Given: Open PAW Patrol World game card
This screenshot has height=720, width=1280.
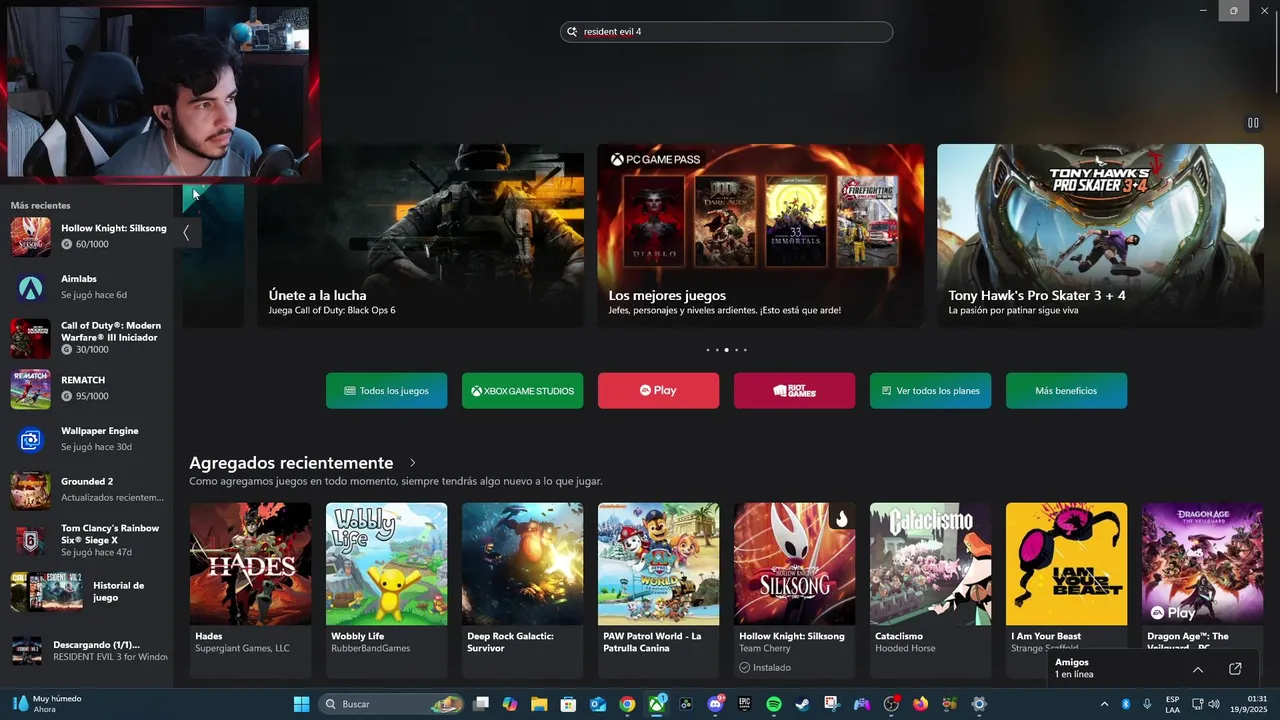Looking at the screenshot, I should pyautogui.click(x=658, y=590).
